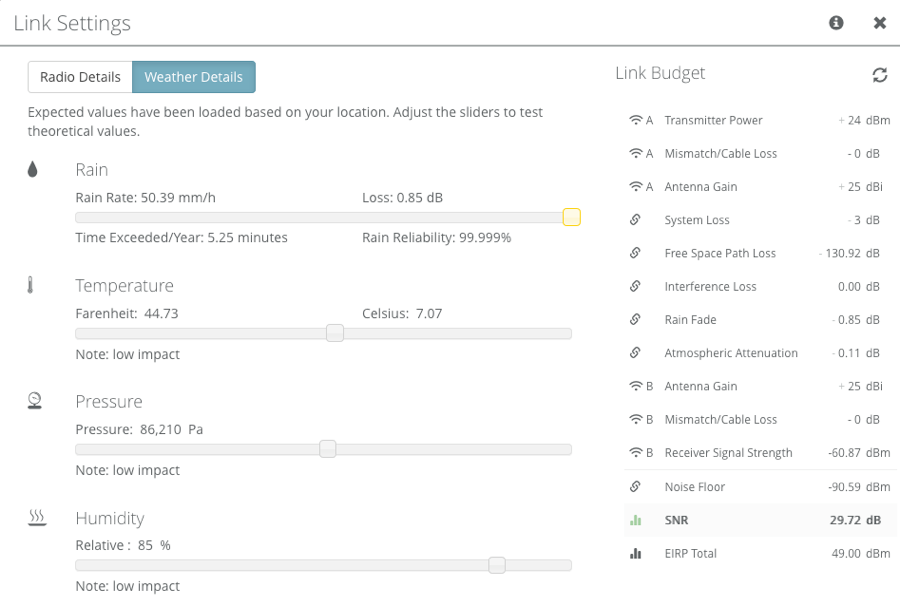The image size is (900, 607).
Task: Click the wifi icon beside Transmitter Power
Action: click(635, 121)
